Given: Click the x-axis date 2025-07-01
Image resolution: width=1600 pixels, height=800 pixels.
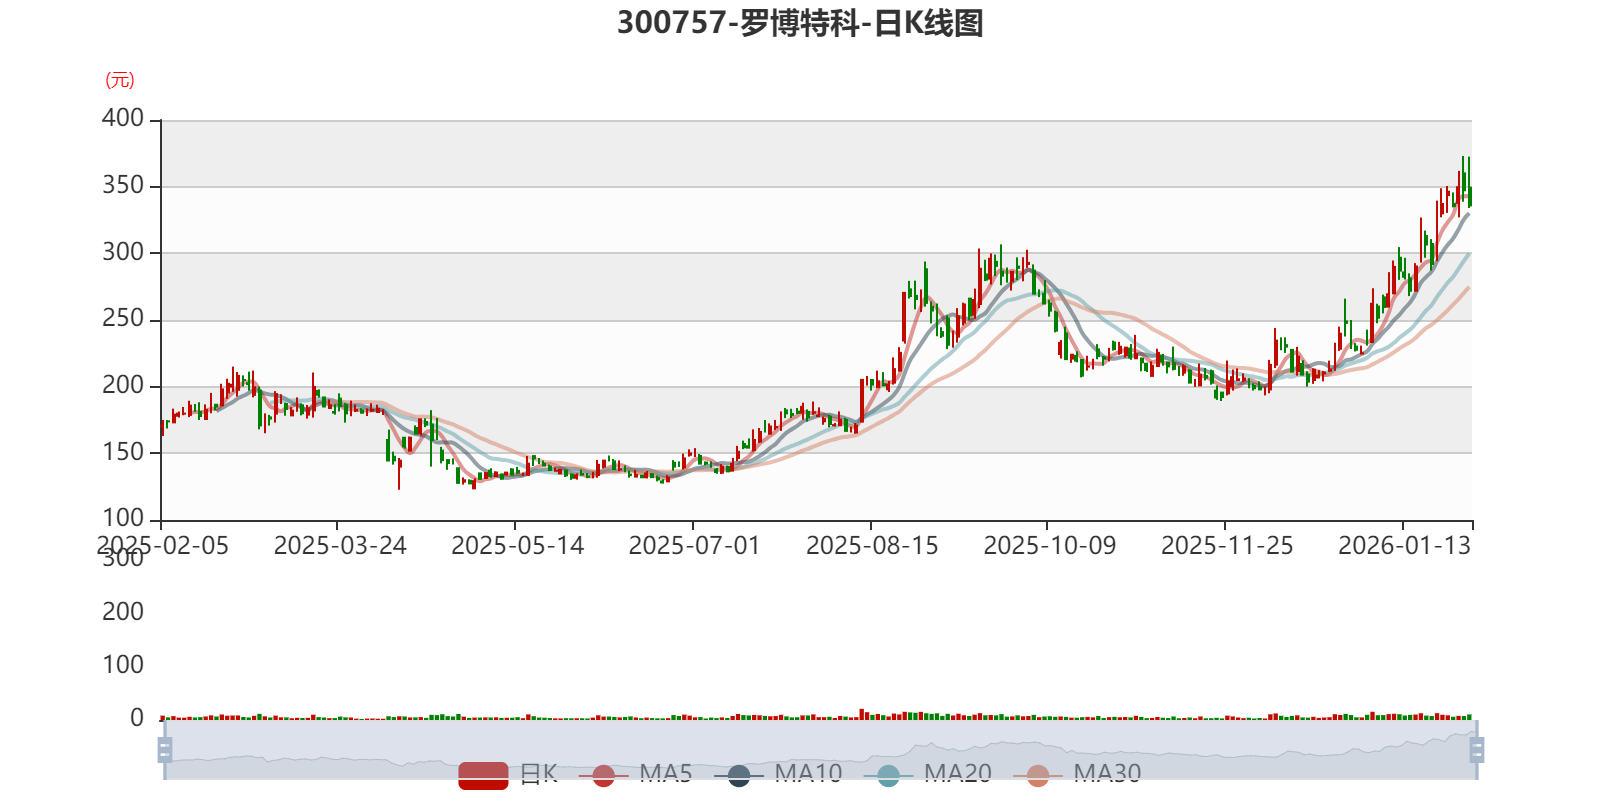Looking at the screenshot, I should pos(694,546).
